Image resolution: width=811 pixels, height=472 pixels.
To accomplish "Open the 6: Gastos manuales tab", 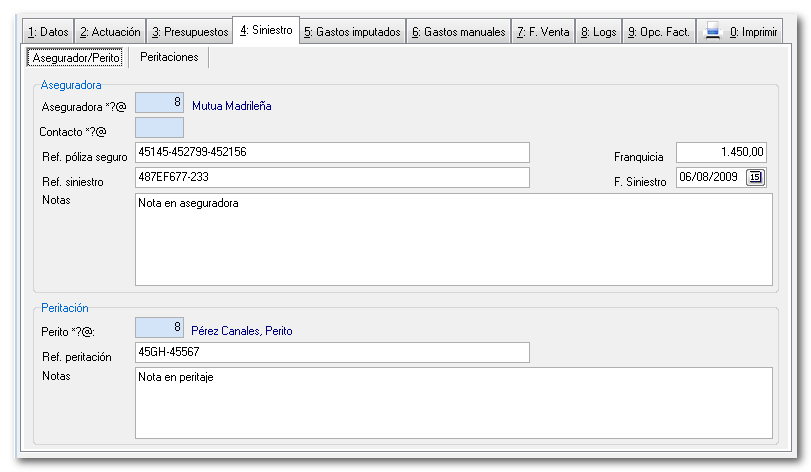I will (x=458, y=32).
